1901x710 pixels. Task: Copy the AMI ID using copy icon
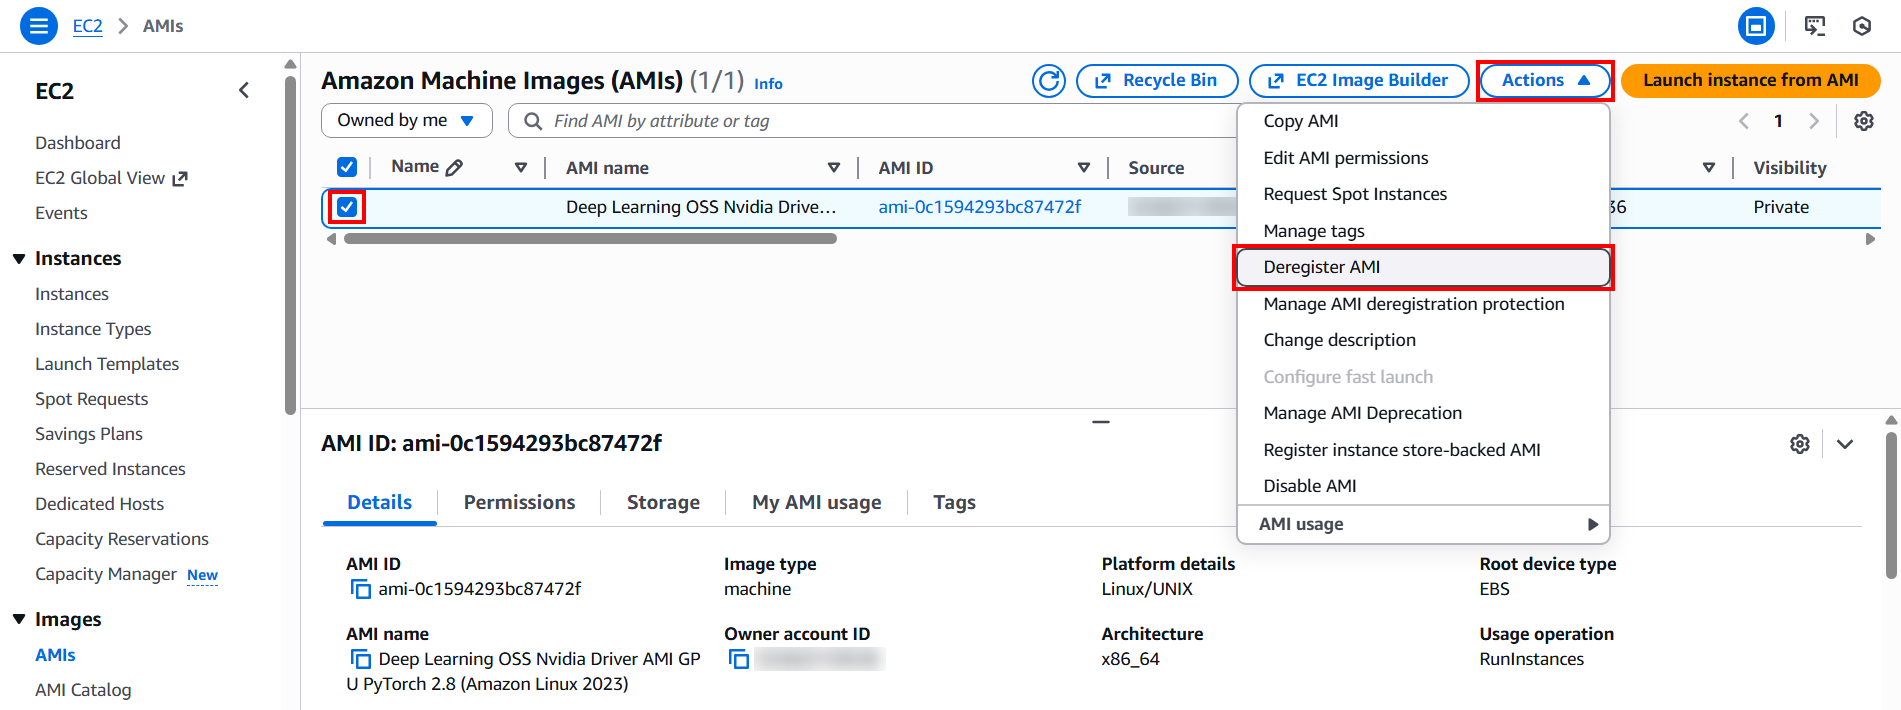pos(360,589)
